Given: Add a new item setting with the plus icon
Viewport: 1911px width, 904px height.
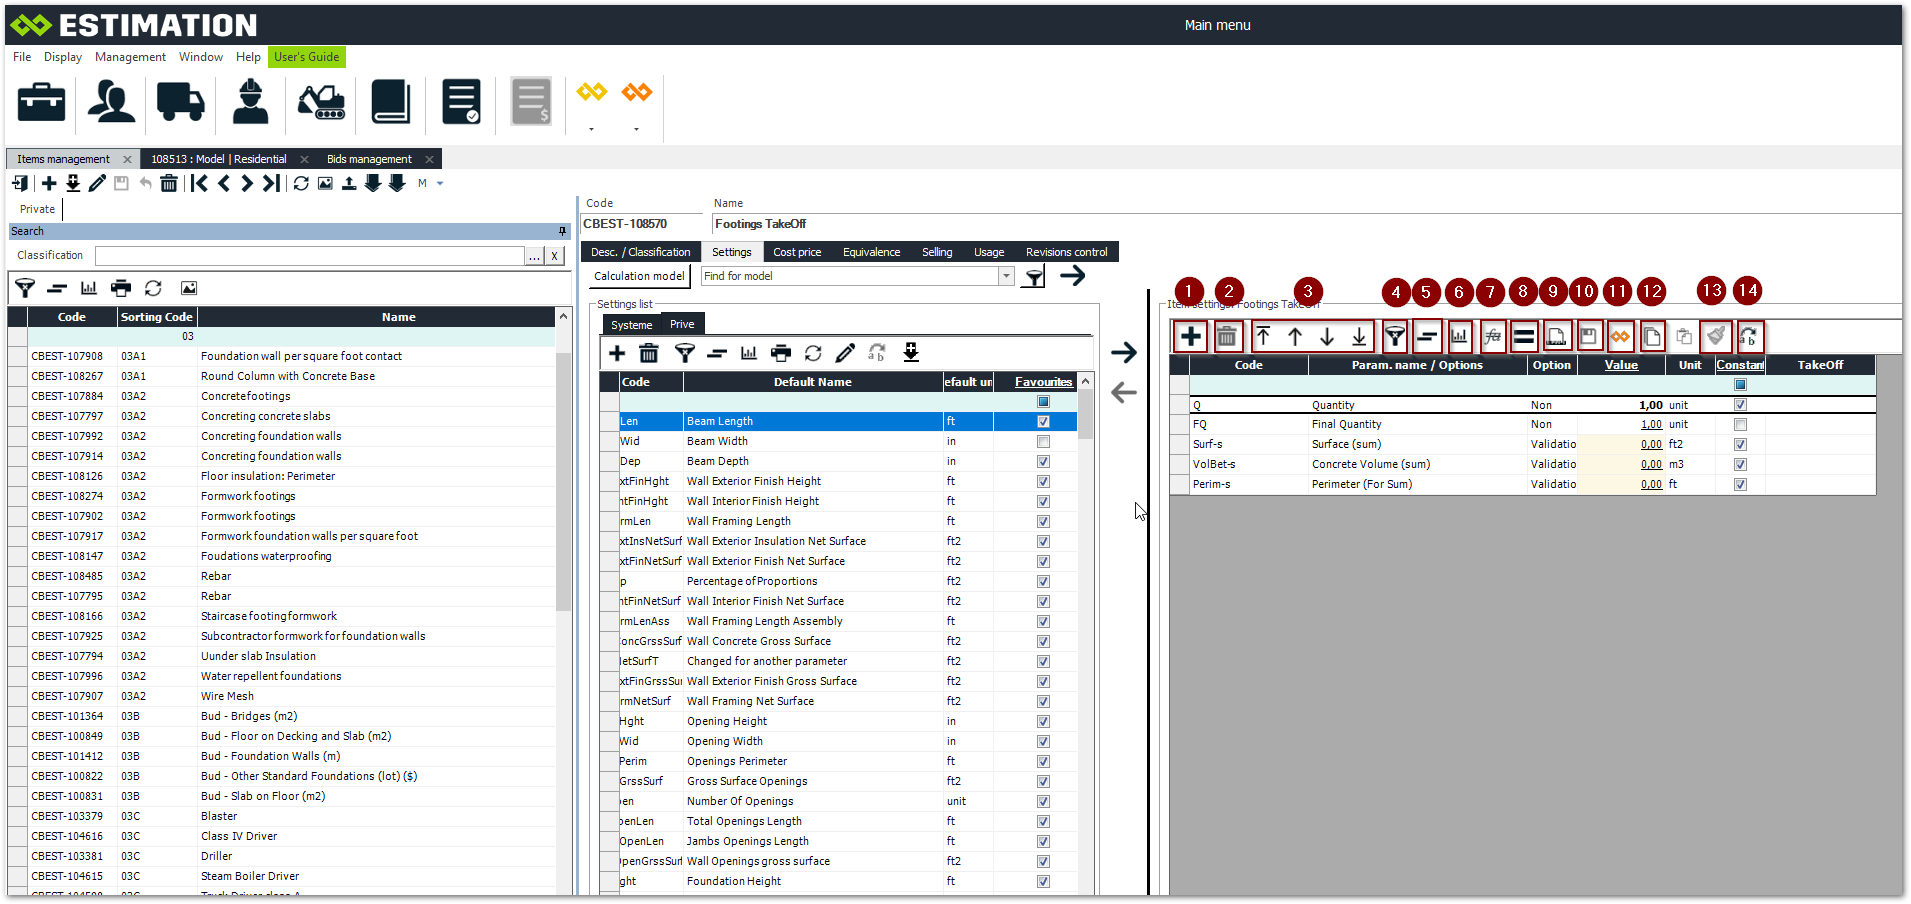Looking at the screenshot, I should point(1190,337).
